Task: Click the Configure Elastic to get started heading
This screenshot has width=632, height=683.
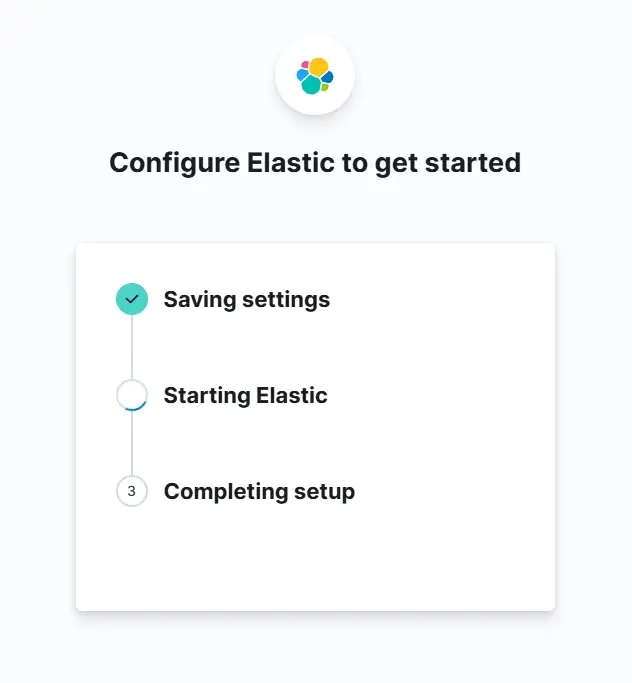Action: [x=315, y=163]
